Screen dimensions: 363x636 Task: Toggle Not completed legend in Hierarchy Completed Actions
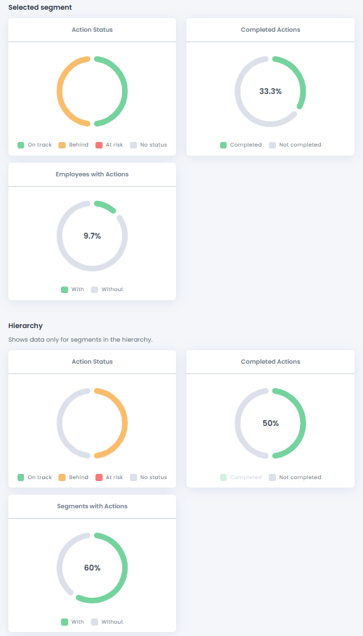(x=295, y=477)
